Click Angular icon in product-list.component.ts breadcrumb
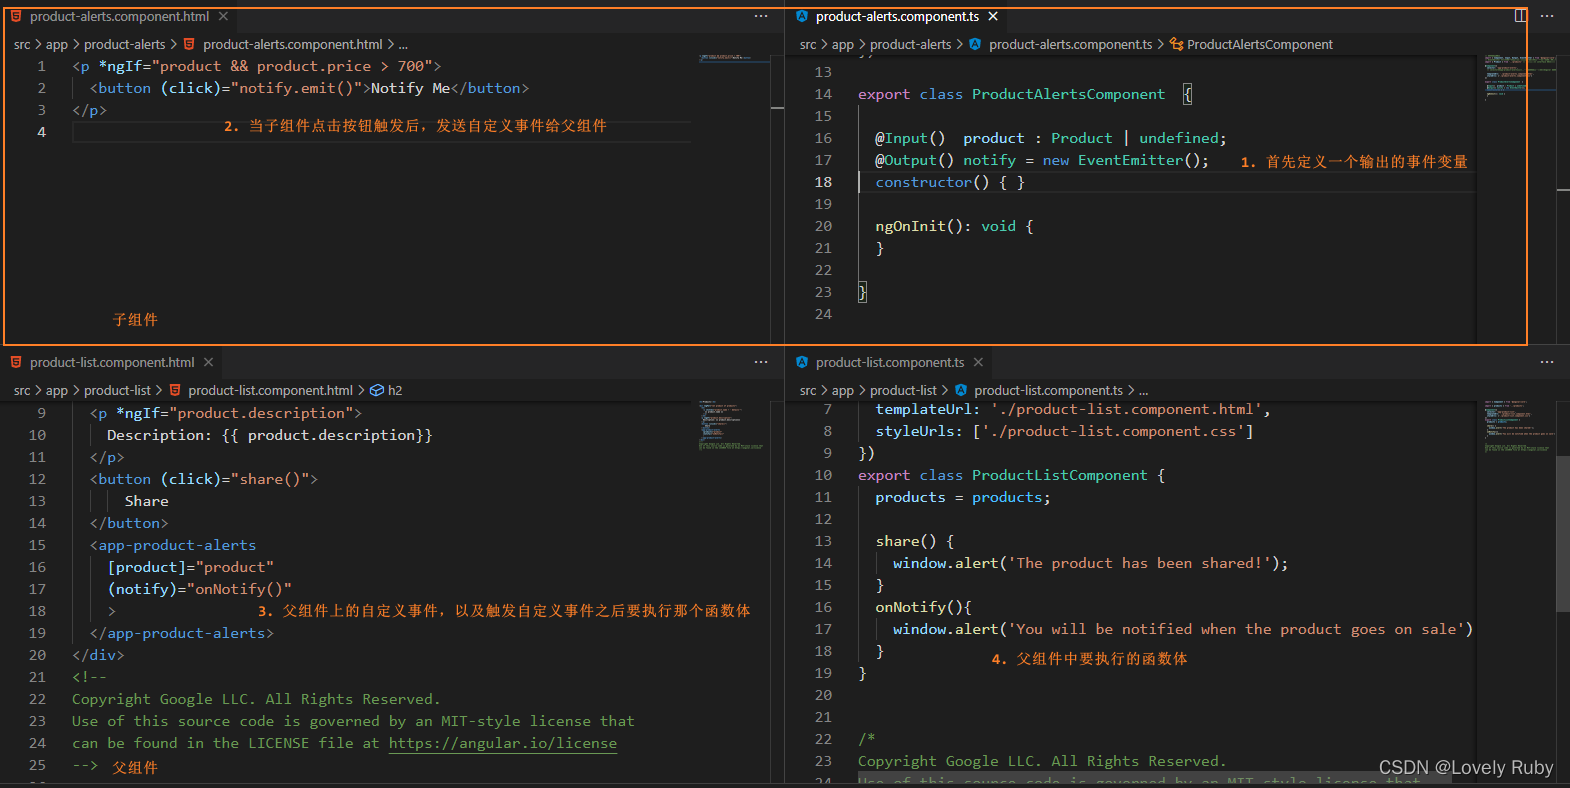Screen dimensions: 1570x788 click(961, 390)
